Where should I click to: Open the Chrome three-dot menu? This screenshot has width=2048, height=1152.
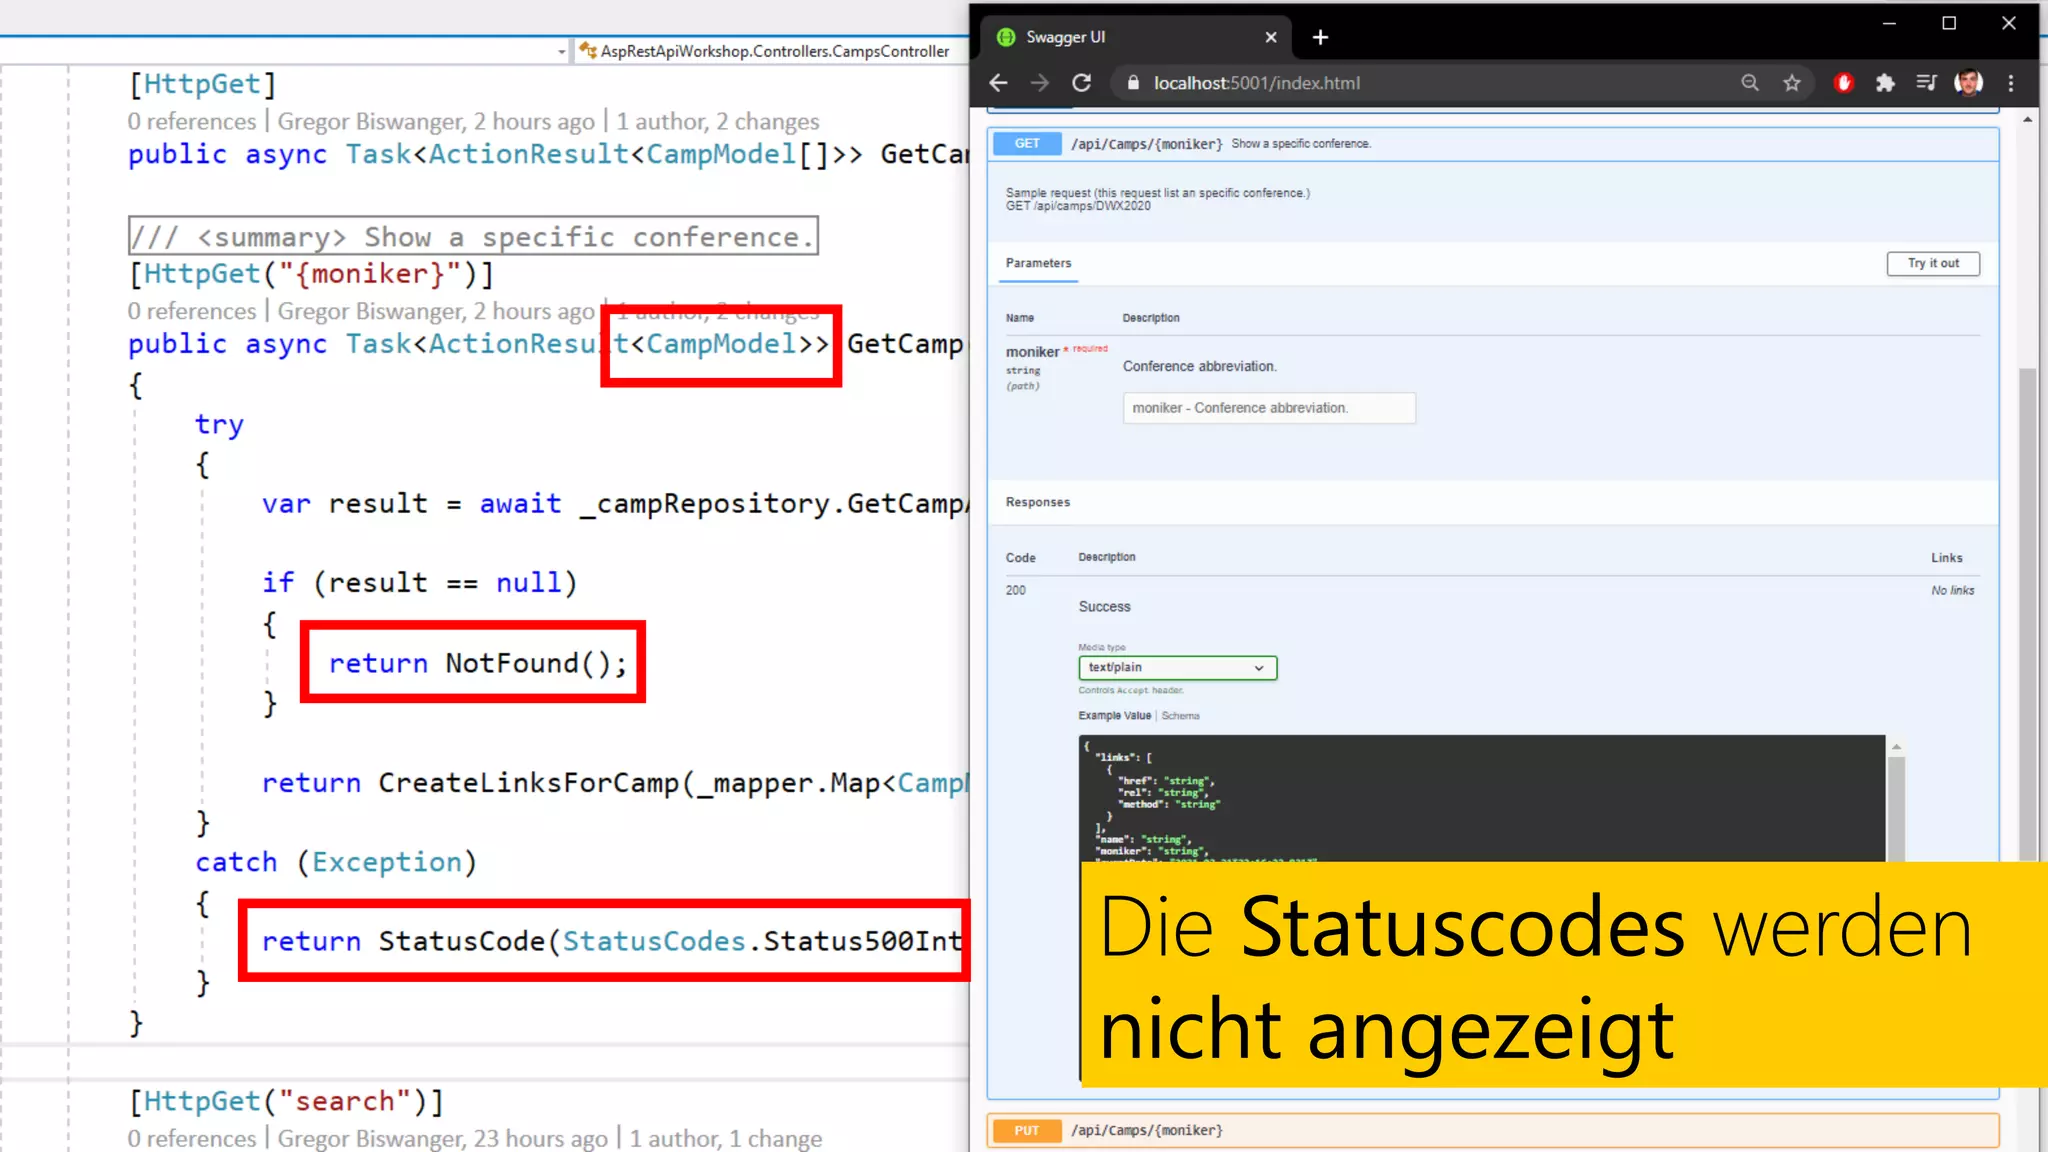click(2011, 83)
